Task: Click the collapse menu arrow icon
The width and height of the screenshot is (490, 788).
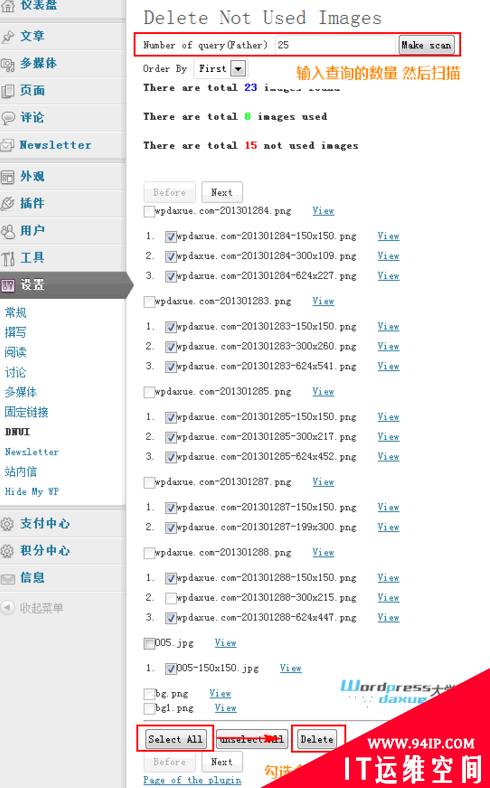Action: (x=7, y=608)
